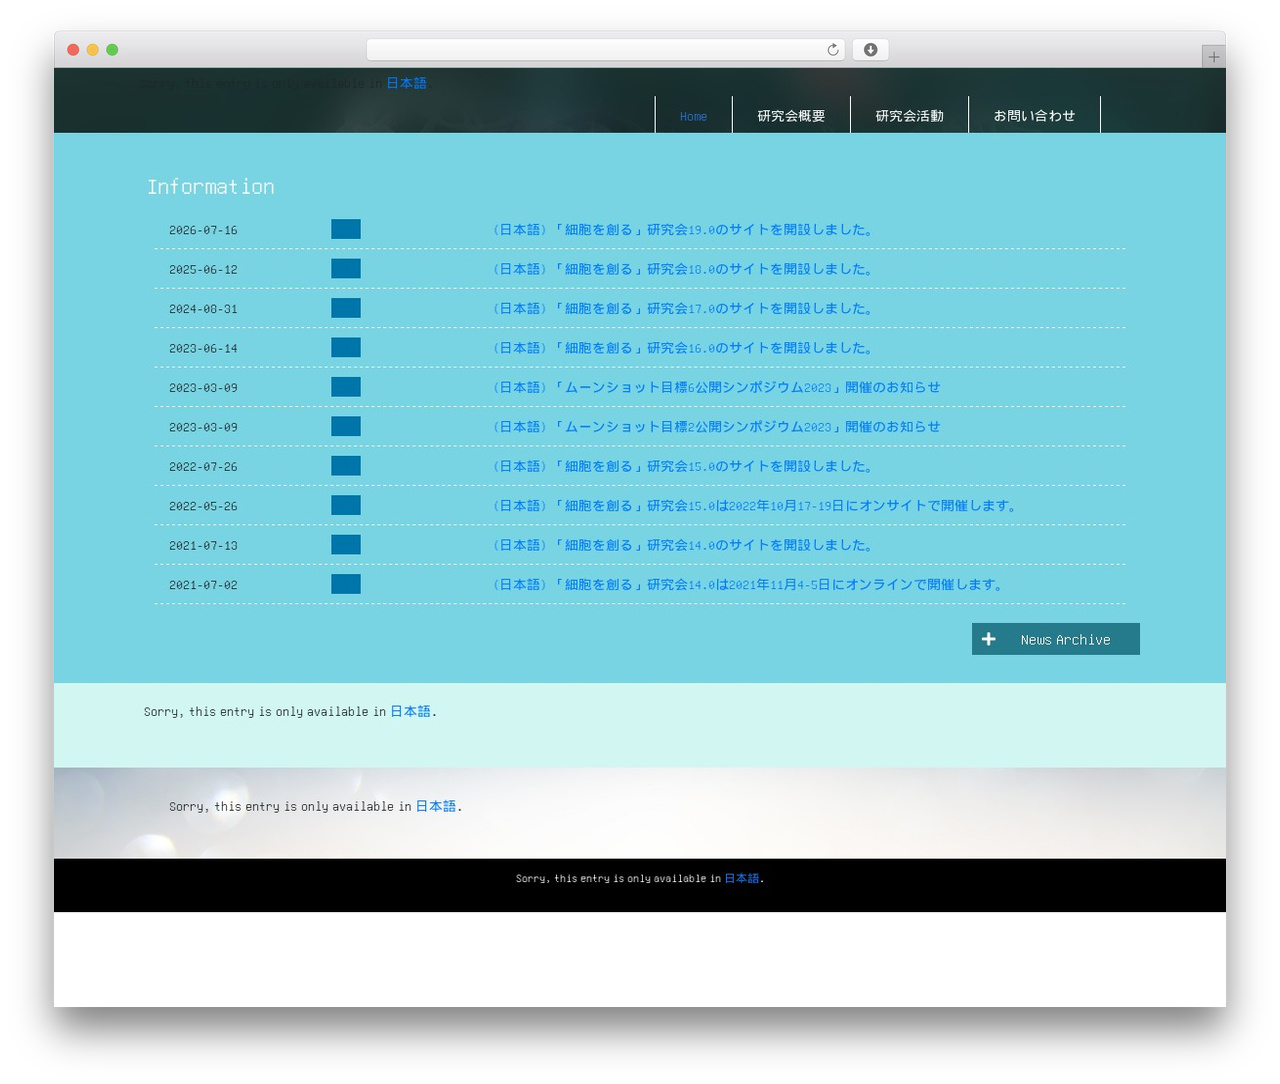Open the 研究会19.0 site announcement link
1280x1084 pixels.
683,230
